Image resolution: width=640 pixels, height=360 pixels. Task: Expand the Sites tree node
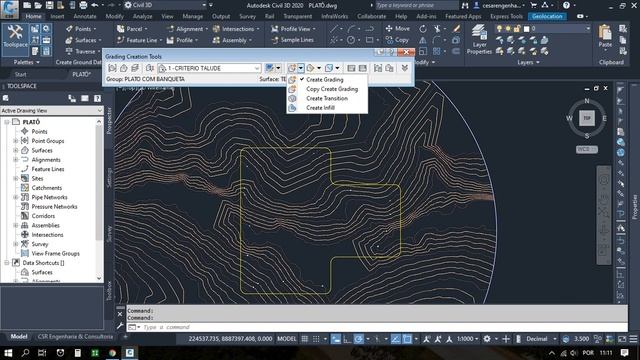(x=16, y=178)
